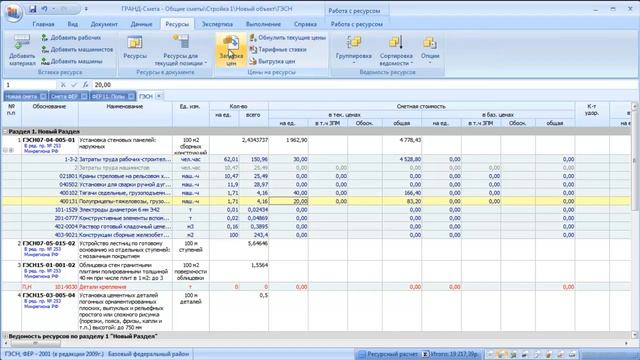The height and width of the screenshot is (360, 640).
Task: Switch to the Экспертиза ribbon tab
Action: (217, 24)
